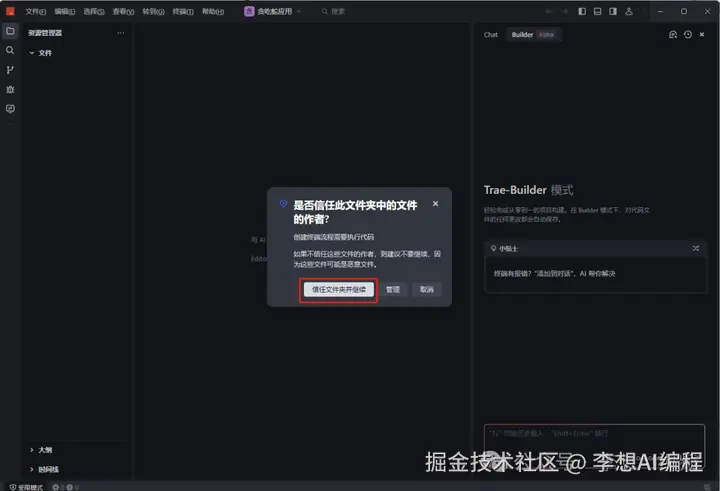Click the red Trae logo icon

coord(10,11)
